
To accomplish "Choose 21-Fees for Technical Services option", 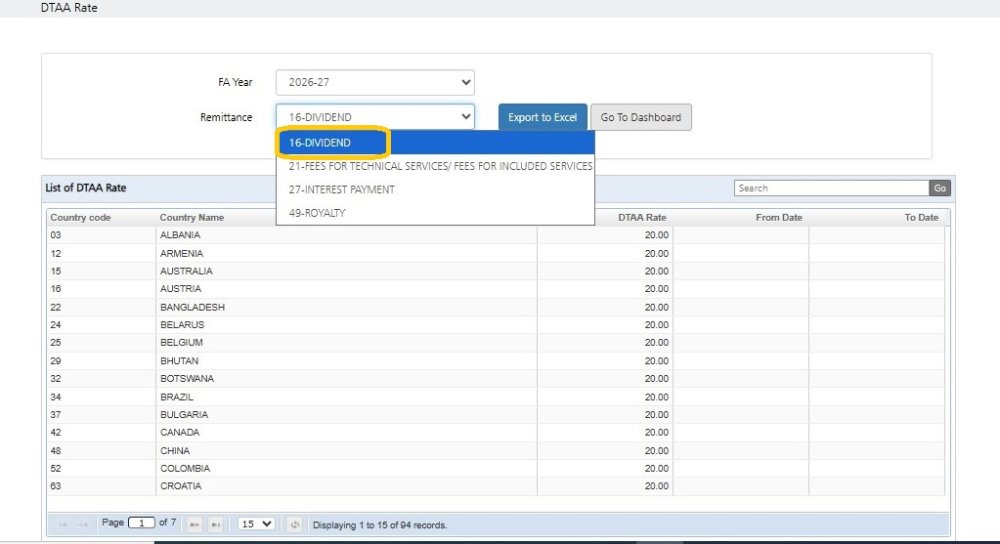I will pyautogui.click(x=435, y=166).
